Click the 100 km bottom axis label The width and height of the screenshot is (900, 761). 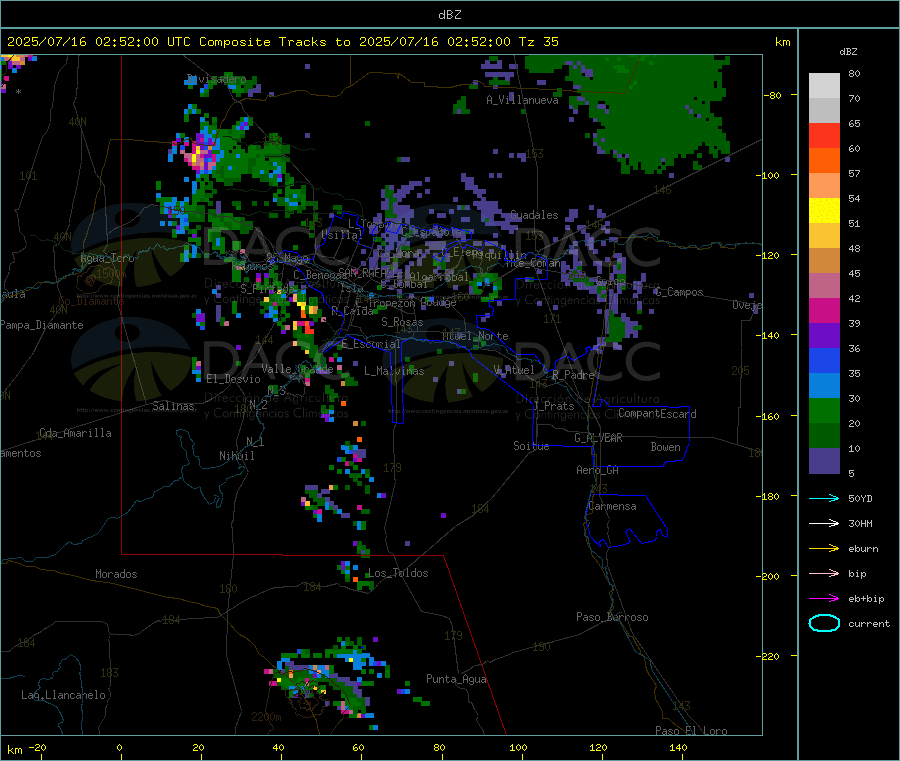click(x=518, y=748)
